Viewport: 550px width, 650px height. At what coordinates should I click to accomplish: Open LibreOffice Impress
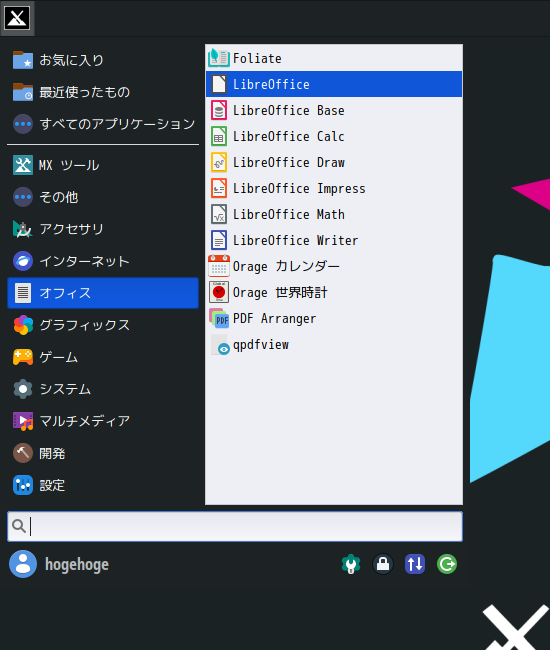click(x=334, y=188)
